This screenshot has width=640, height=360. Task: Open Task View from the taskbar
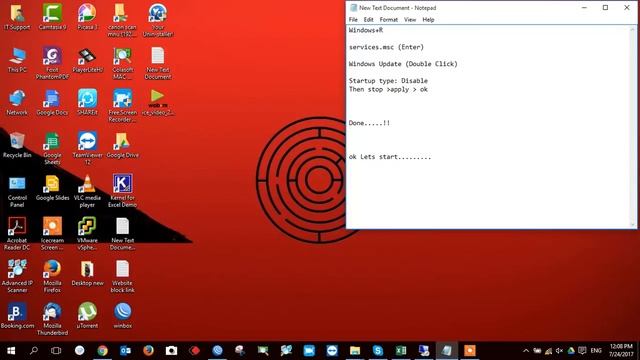tap(56, 351)
